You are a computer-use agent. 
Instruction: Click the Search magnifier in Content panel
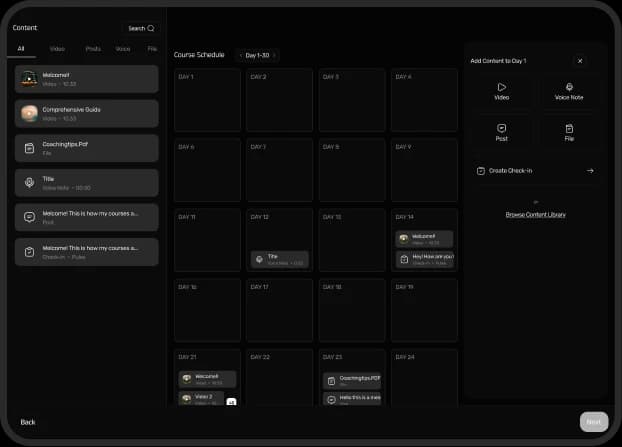pos(151,28)
